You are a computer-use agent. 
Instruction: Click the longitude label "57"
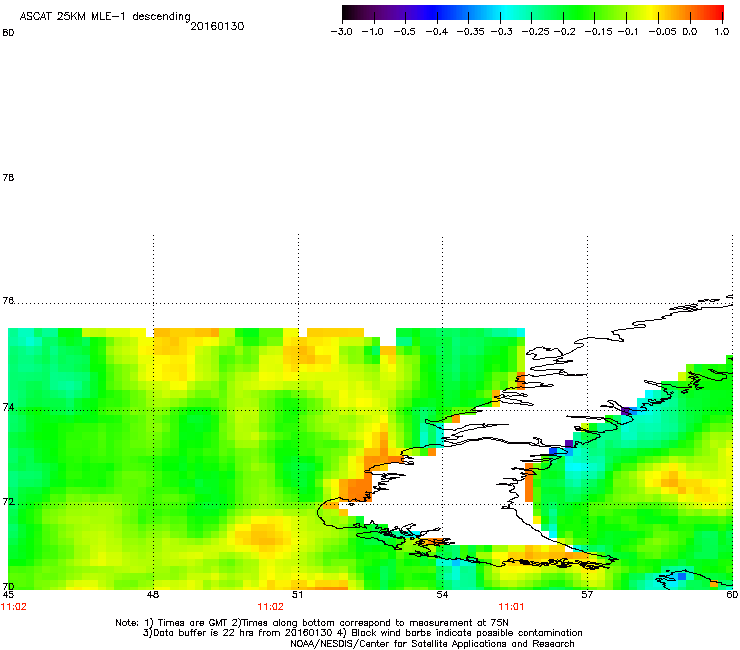coord(587,595)
